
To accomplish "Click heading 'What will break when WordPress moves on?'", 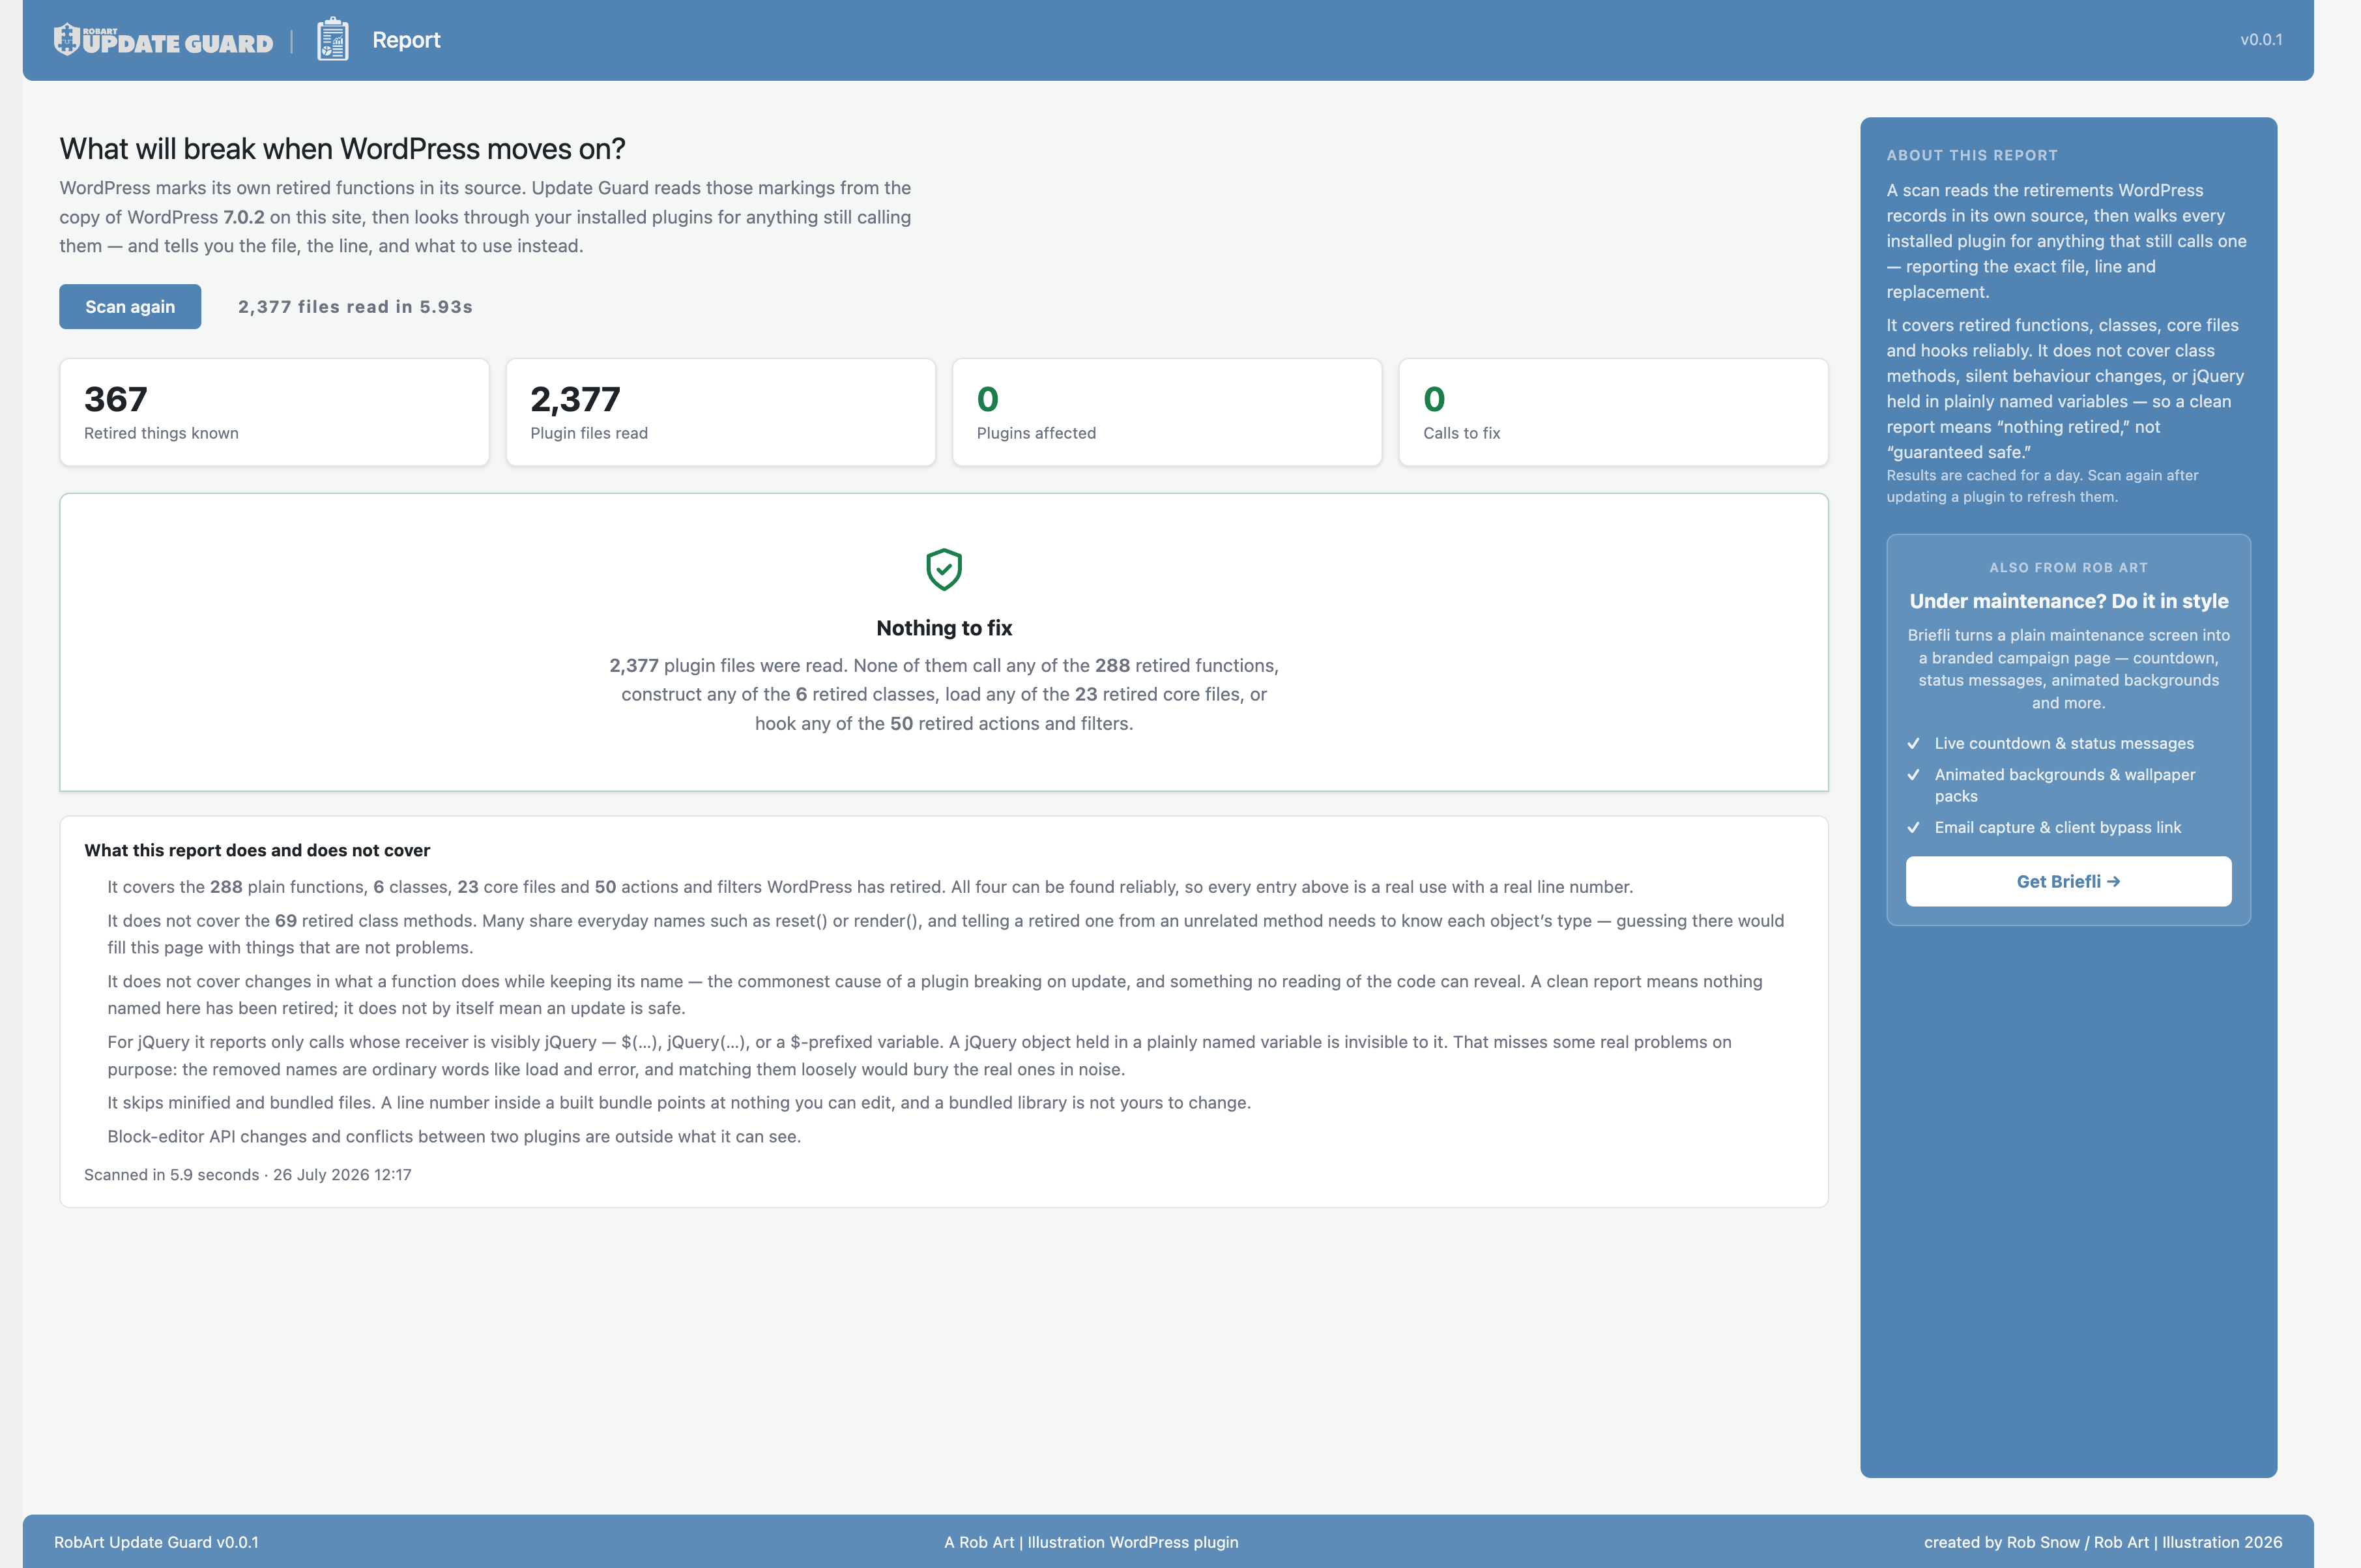I will click(342, 149).
